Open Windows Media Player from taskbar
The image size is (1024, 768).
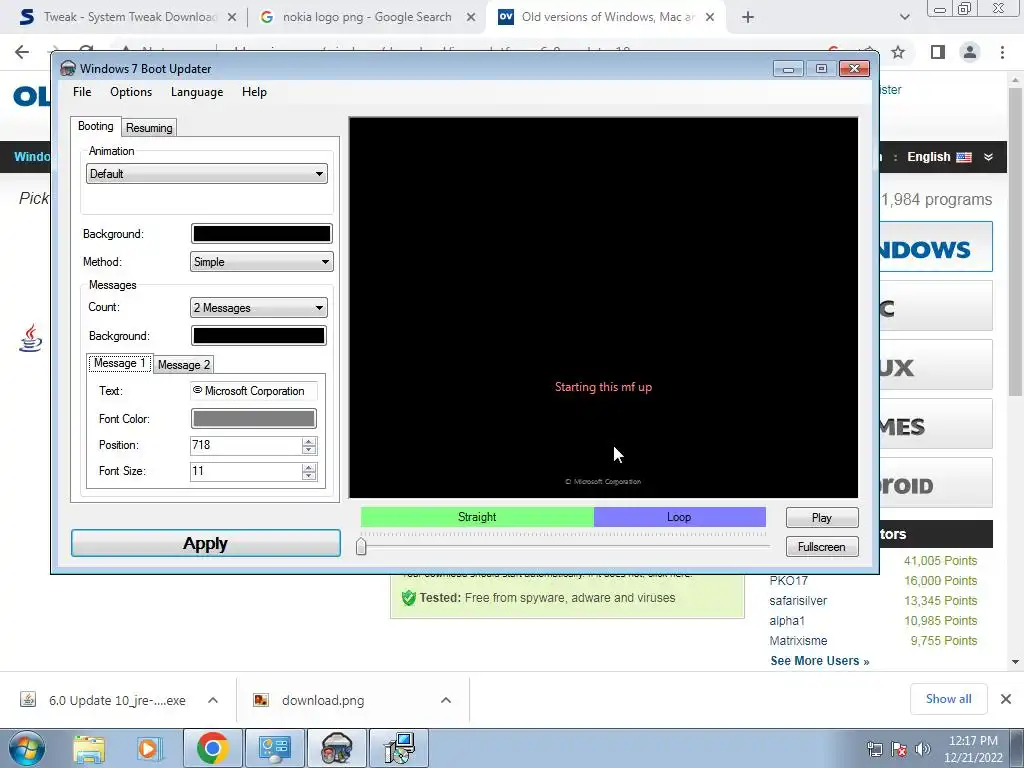148,748
